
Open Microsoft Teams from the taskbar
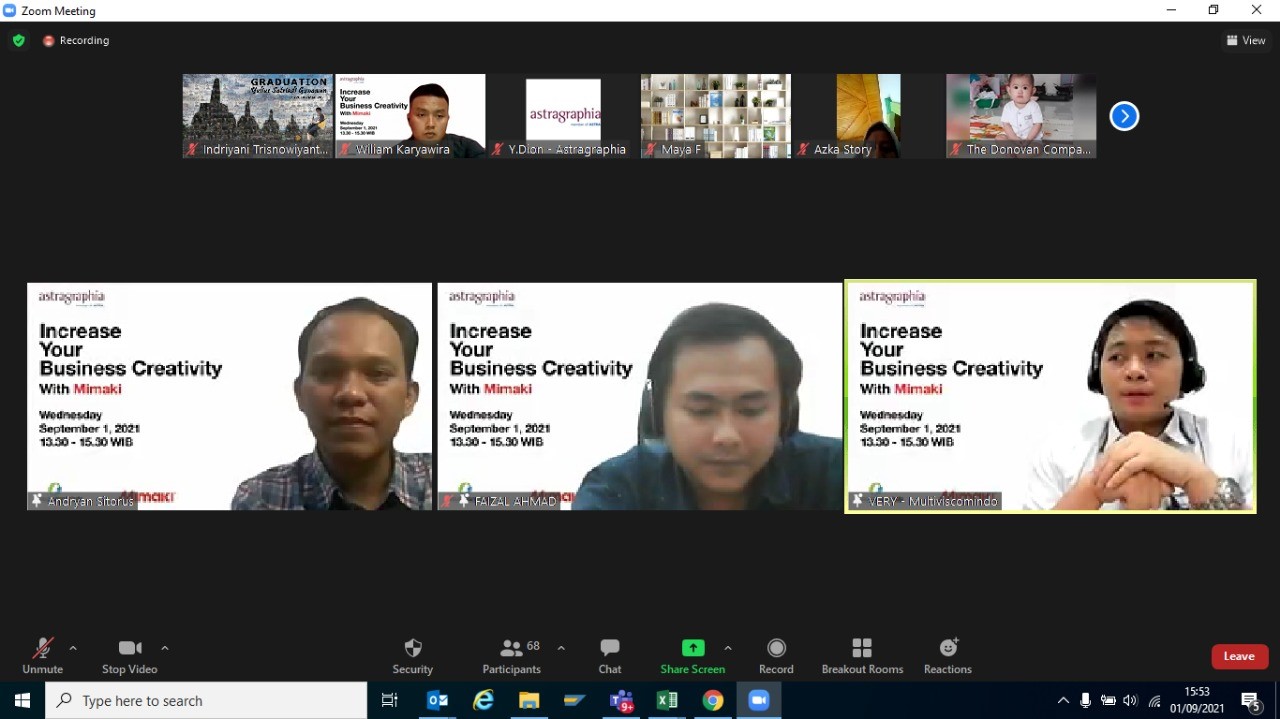[621, 700]
